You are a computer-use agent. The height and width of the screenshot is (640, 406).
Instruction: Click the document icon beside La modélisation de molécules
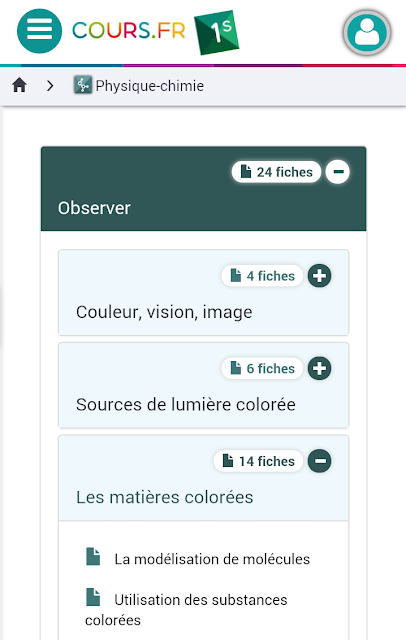click(93, 557)
